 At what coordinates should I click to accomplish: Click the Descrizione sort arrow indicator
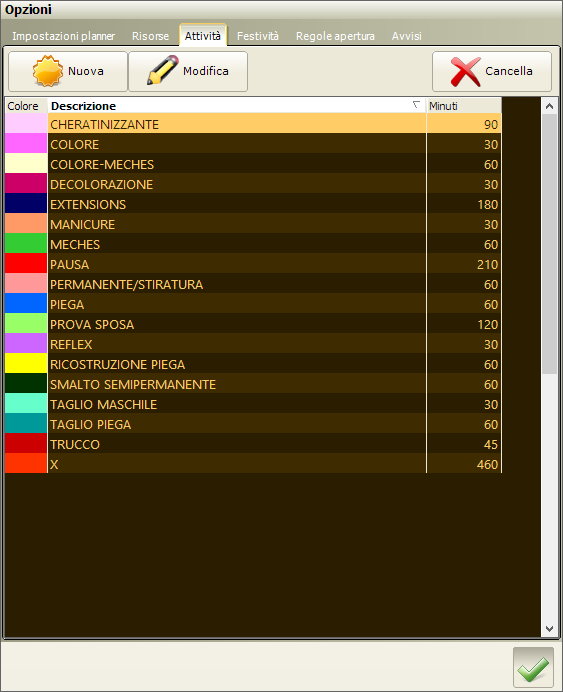coord(416,105)
